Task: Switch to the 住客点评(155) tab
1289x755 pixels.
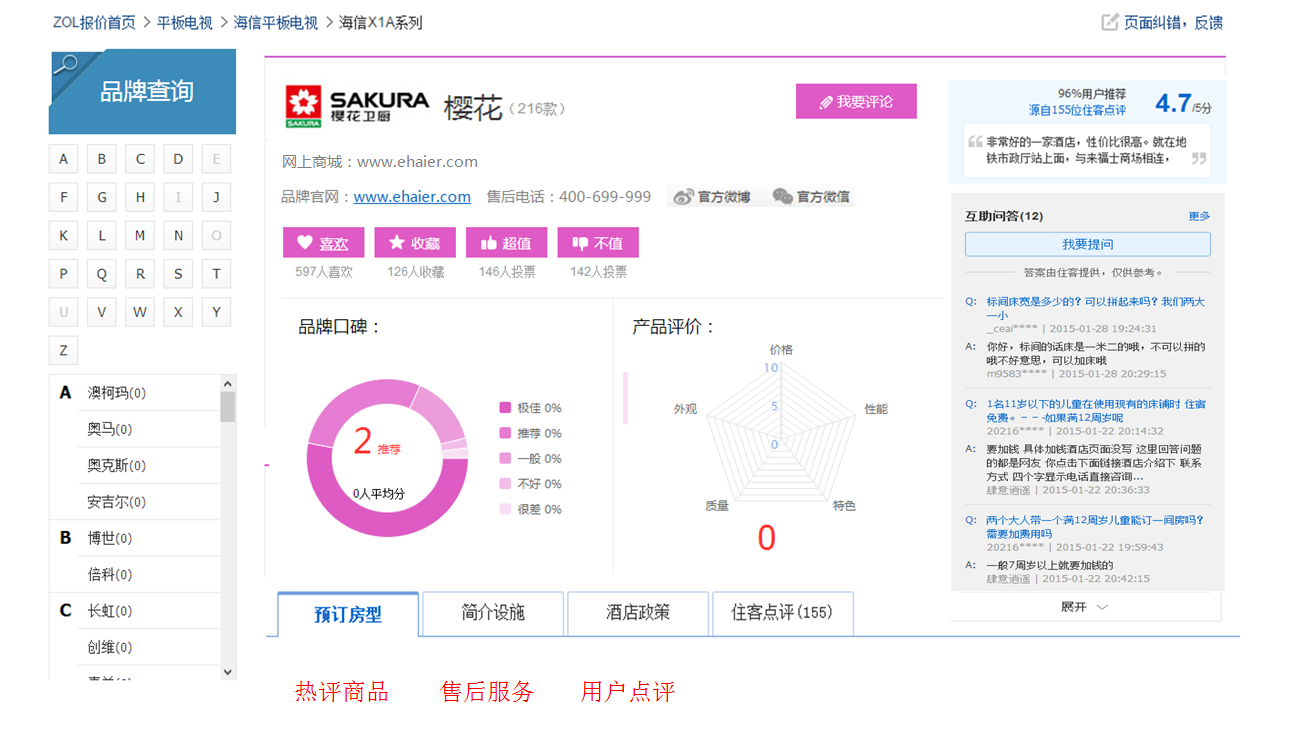Action: point(783,613)
